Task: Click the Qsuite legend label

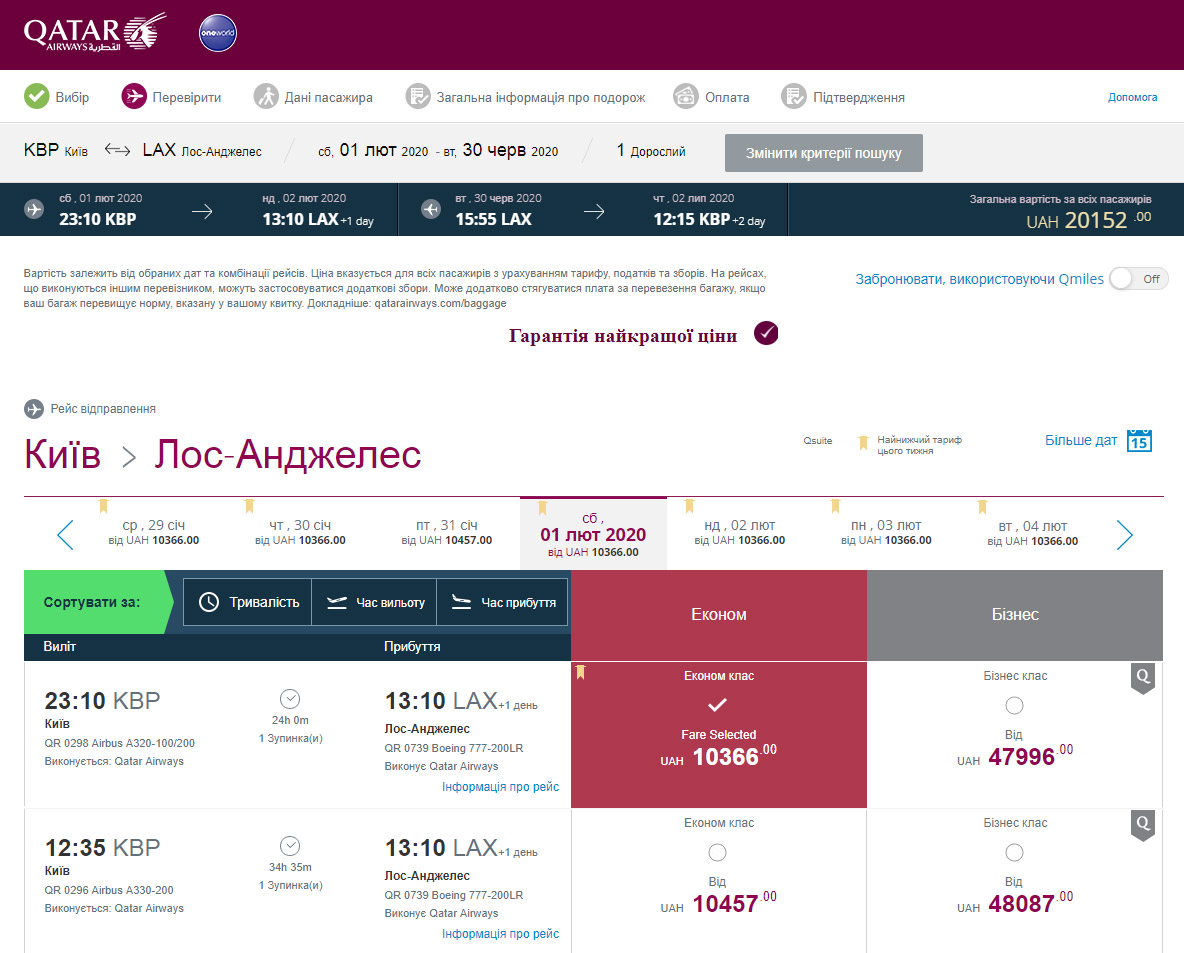Action: [x=818, y=440]
